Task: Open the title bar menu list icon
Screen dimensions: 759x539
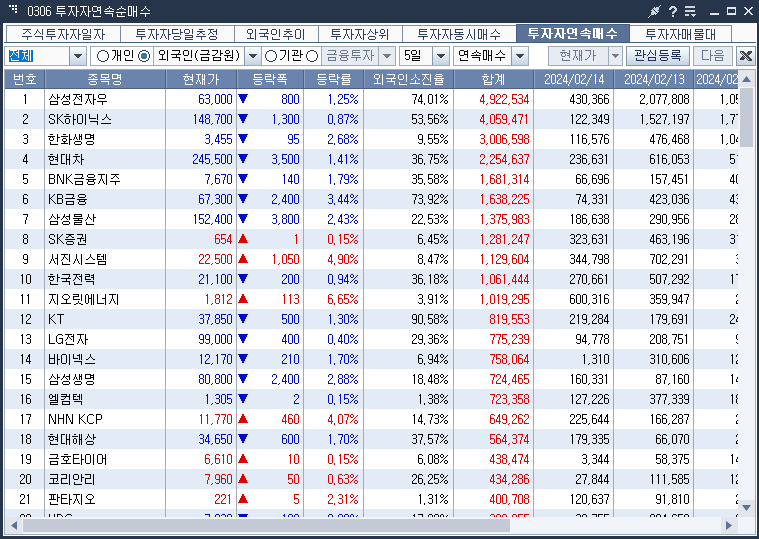Action: (690, 11)
